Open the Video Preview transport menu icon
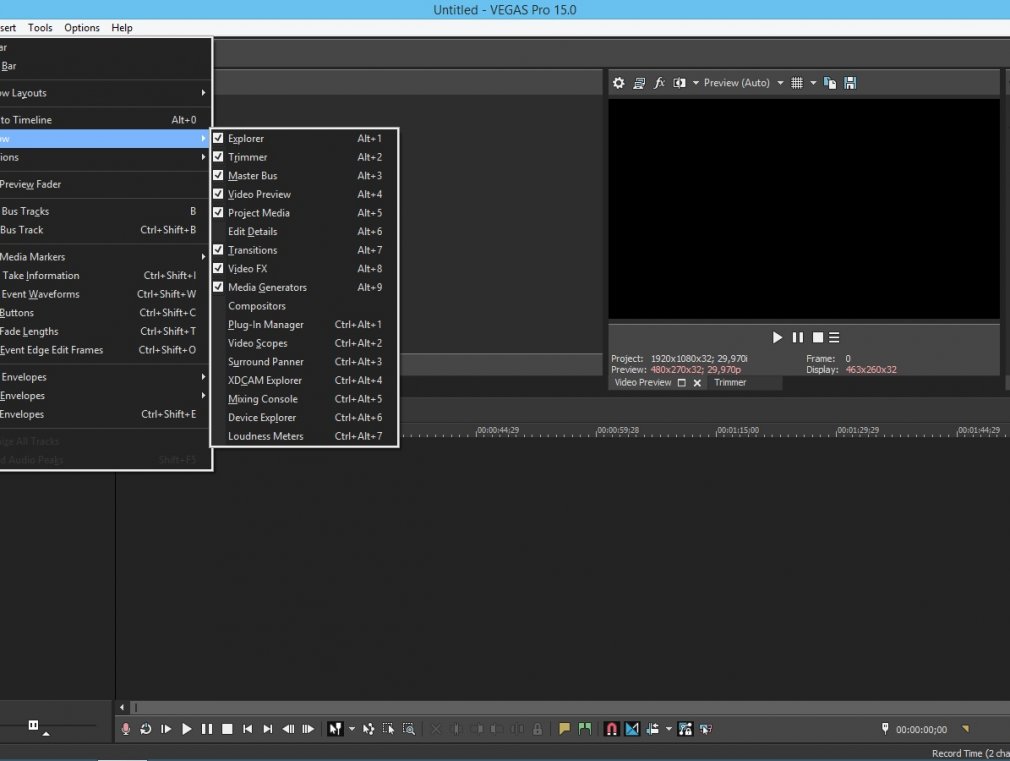 (834, 337)
